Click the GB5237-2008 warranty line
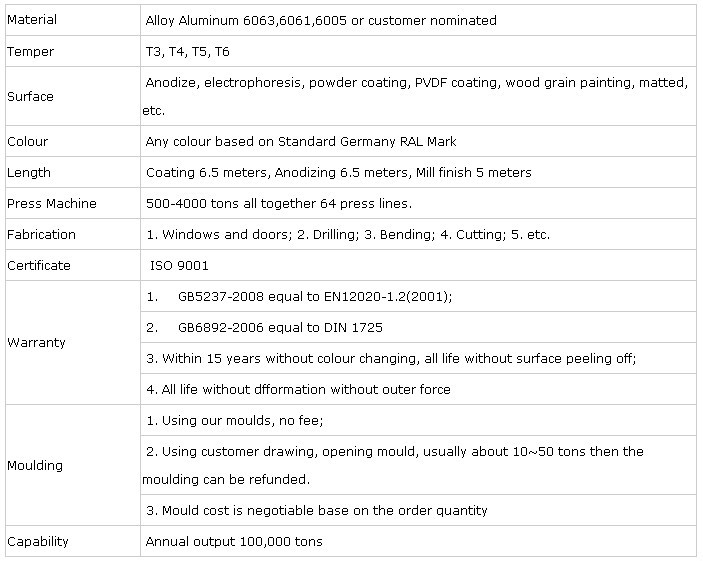703x561 pixels. pyautogui.click(x=299, y=296)
